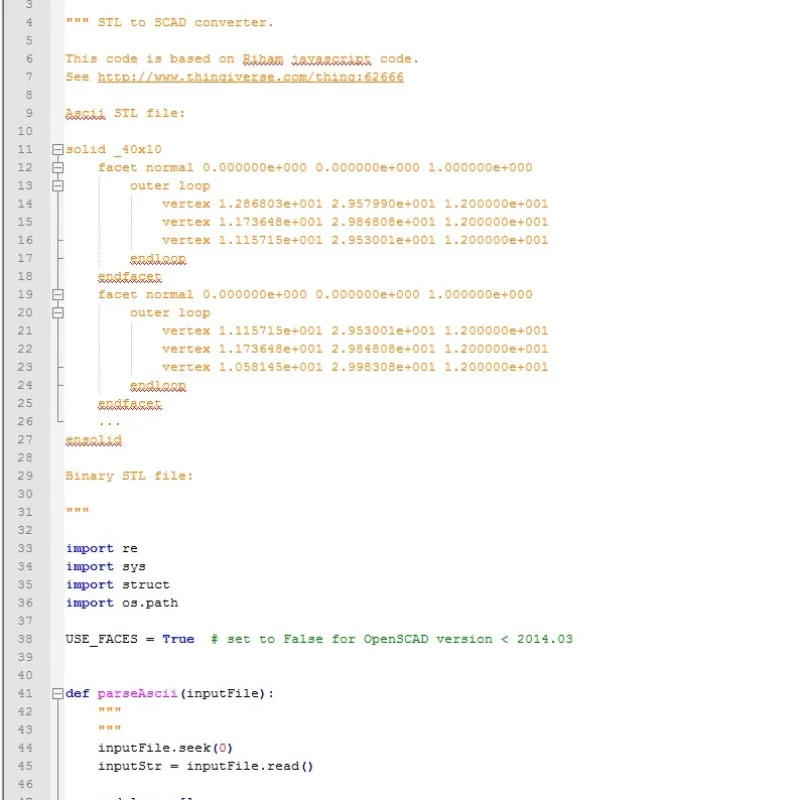This screenshot has width=800, height=800.
Task: Click 'endloop' on line 24
Action: point(158,385)
